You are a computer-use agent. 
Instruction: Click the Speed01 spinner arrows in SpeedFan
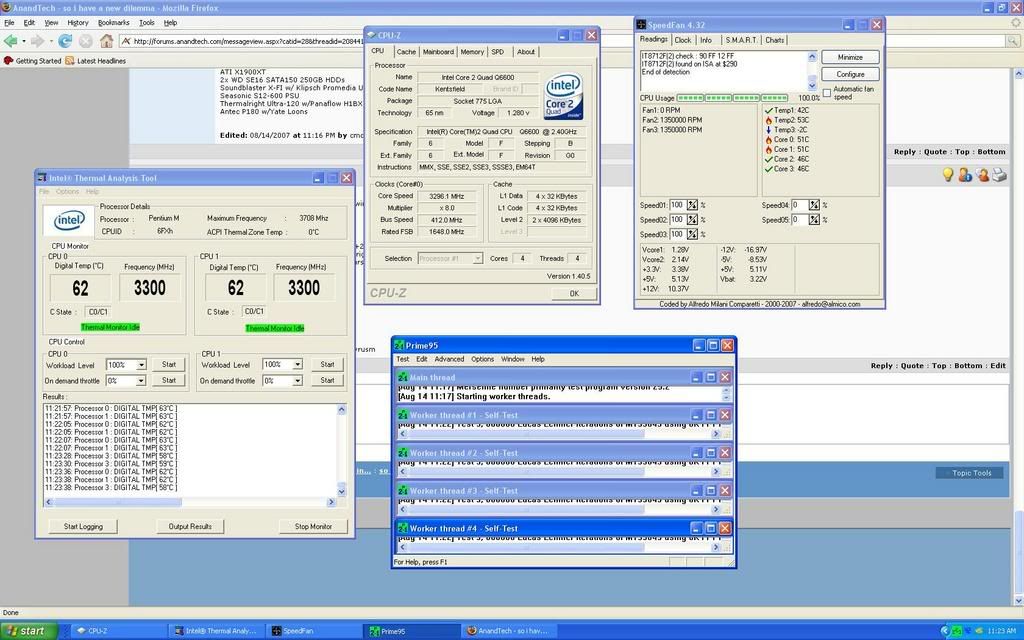coord(692,205)
